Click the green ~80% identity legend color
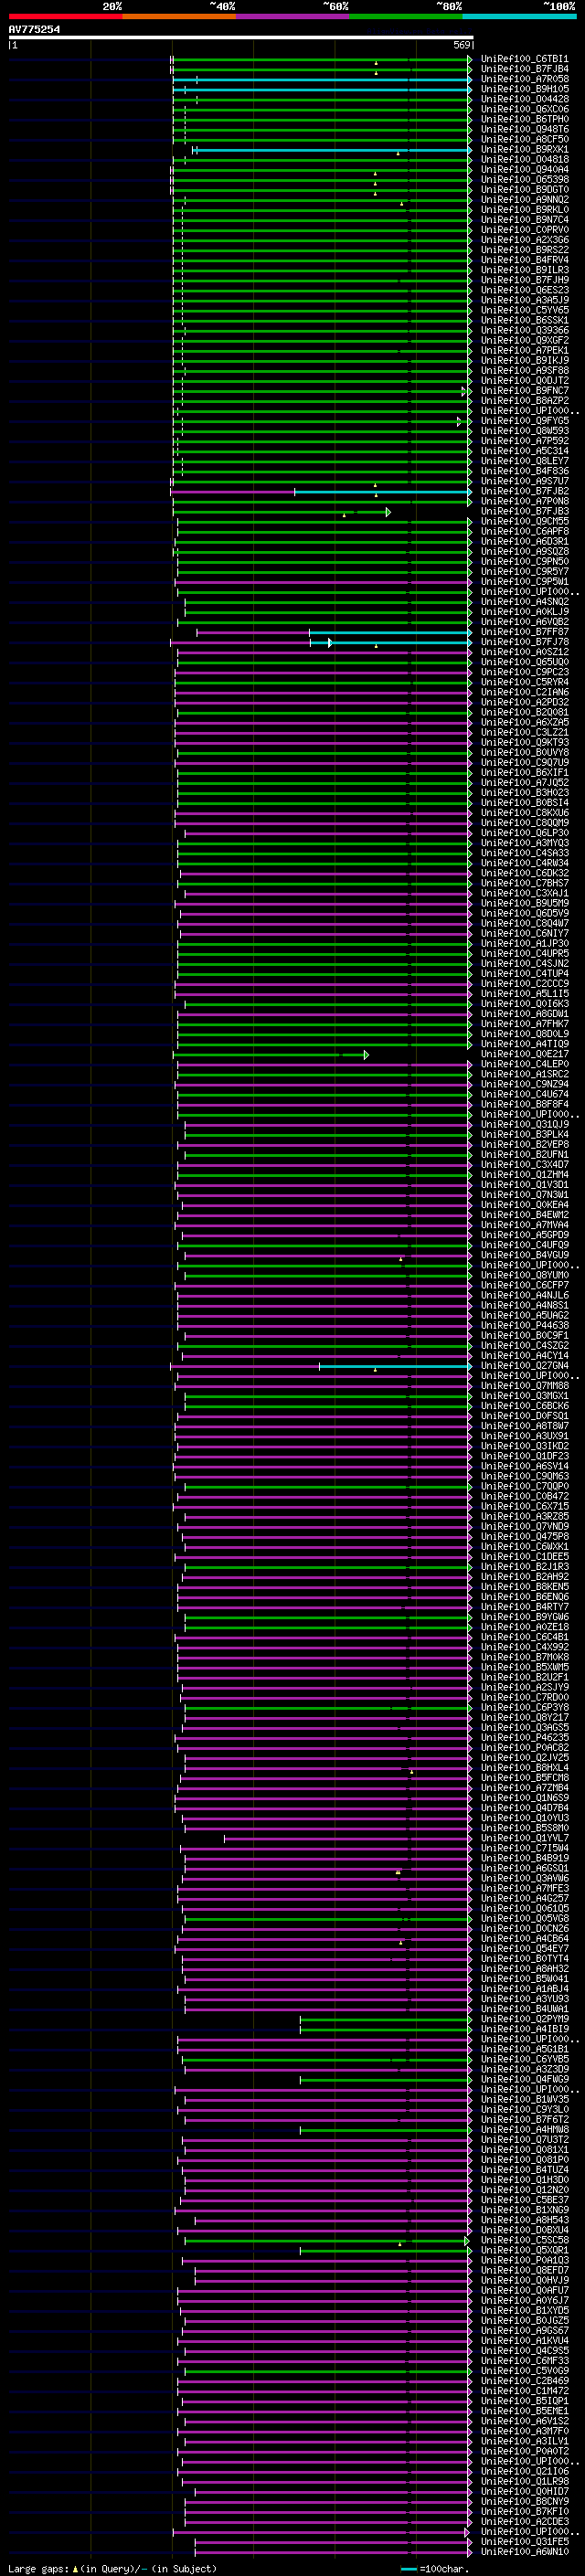Screen dimensions: 585x2576 click(x=406, y=16)
